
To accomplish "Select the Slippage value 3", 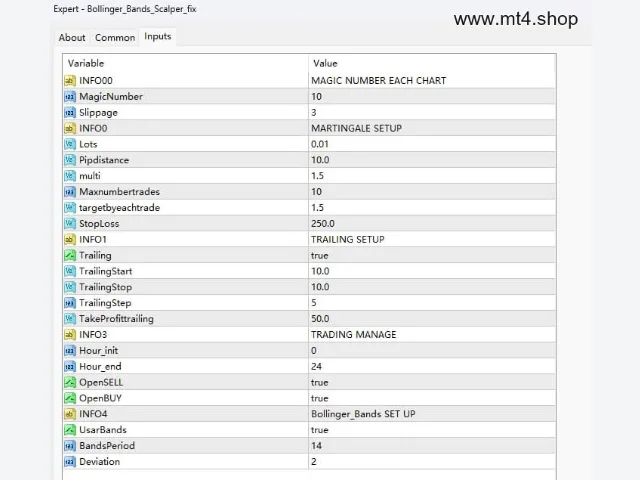I will point(313,113).
